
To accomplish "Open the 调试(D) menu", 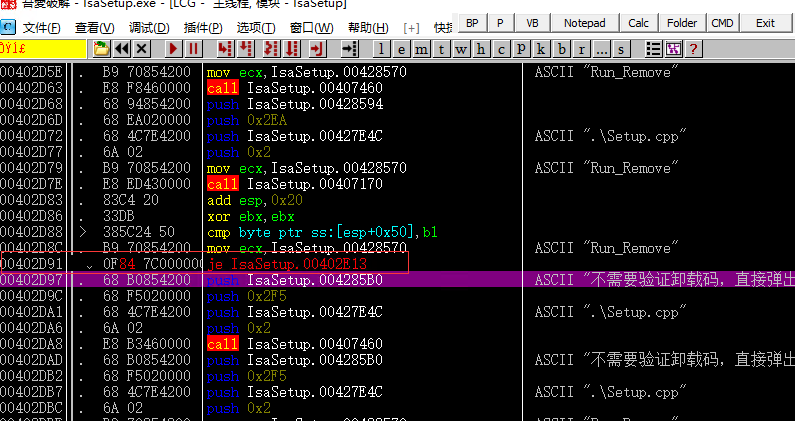I will pyautogui.click(x=149, y=27).
